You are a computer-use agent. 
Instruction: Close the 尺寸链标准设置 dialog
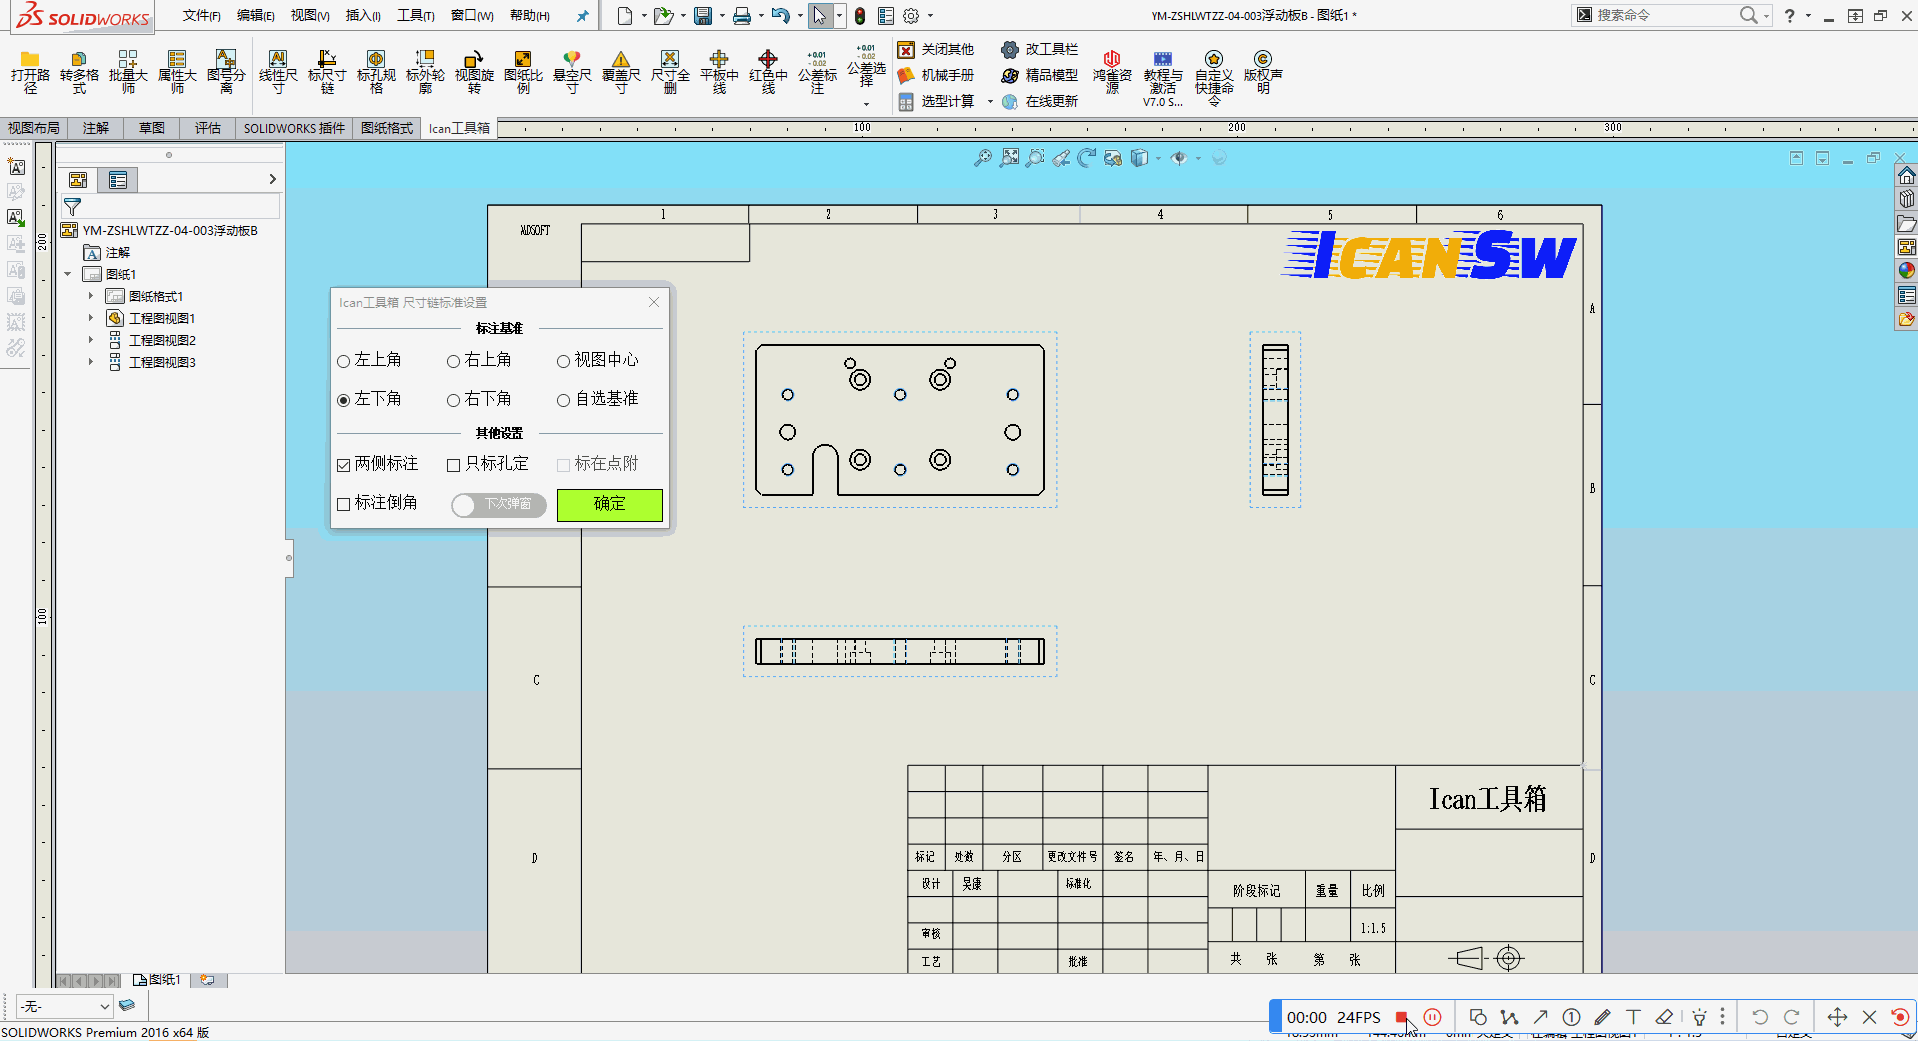(x=654, y=302)
